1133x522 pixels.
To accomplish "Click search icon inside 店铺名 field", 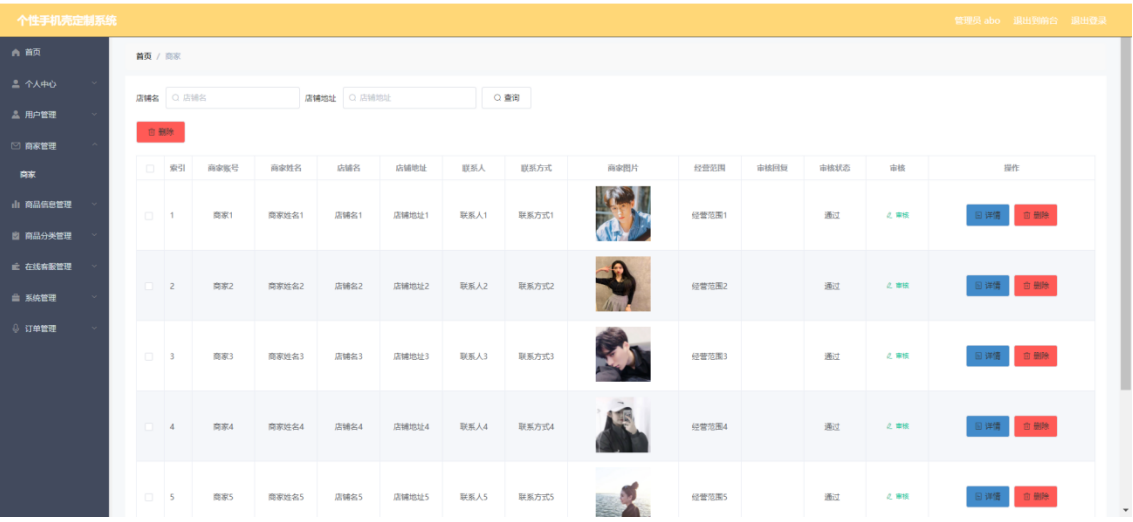I will coord(176,98).
